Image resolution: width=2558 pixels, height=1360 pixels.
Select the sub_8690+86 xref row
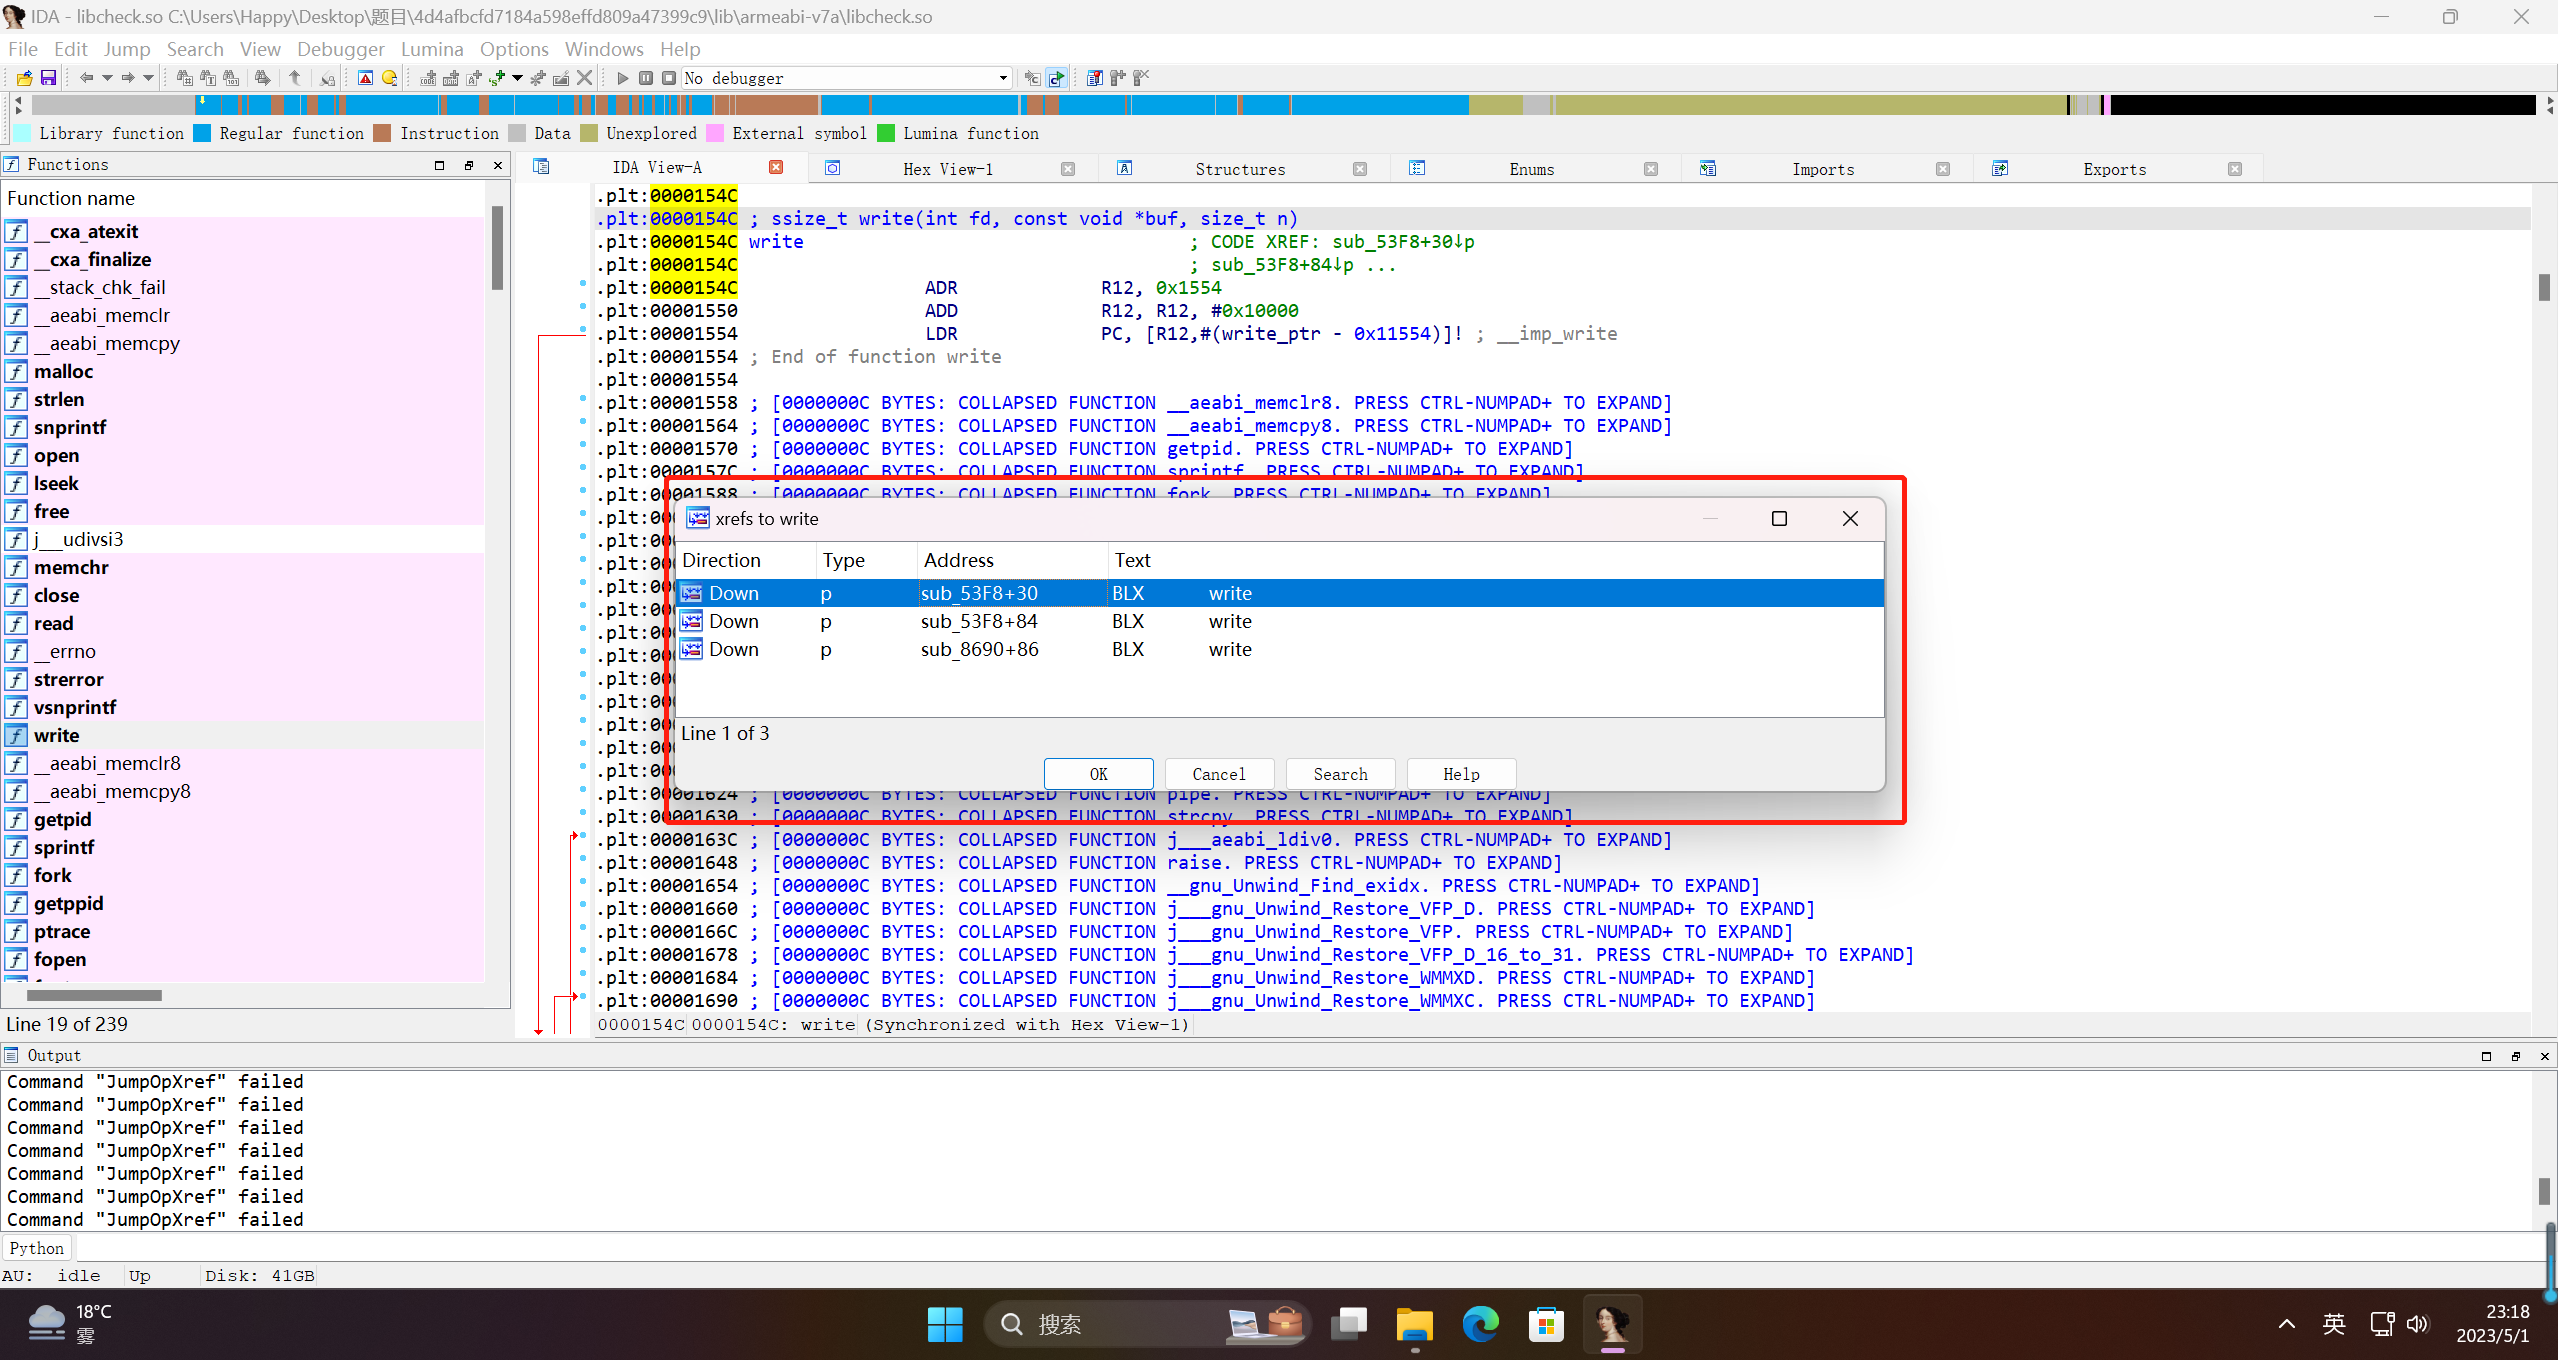(x=978, y=649)
